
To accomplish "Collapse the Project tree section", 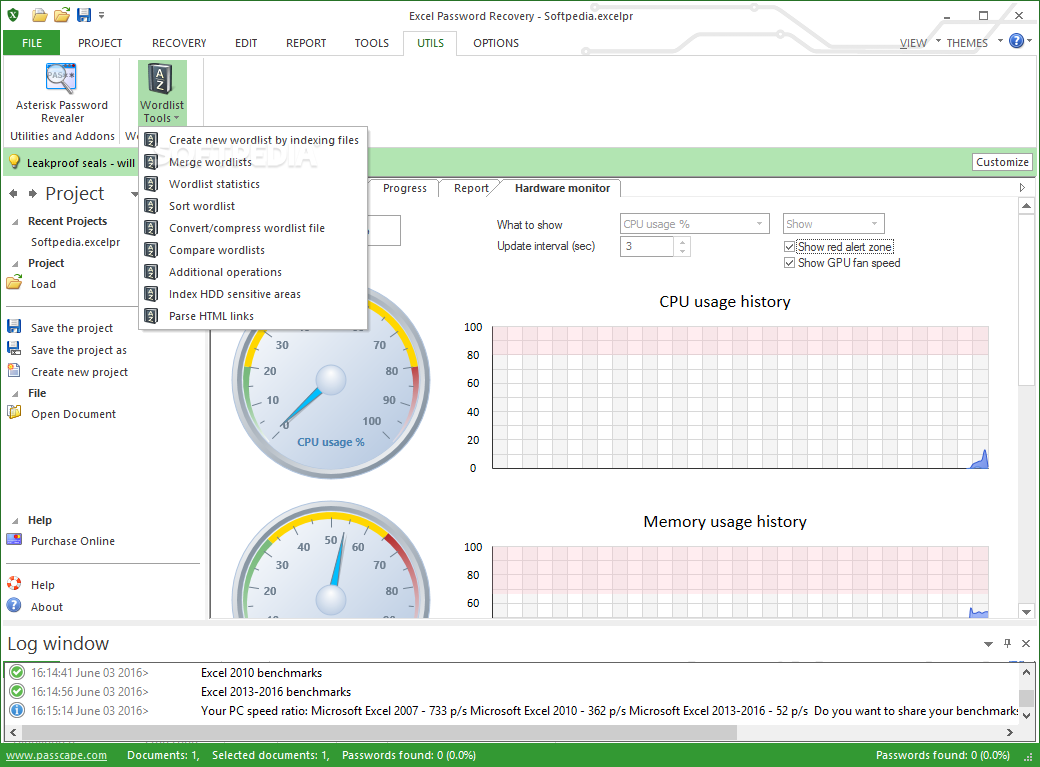I will click(x=15, y=263).
